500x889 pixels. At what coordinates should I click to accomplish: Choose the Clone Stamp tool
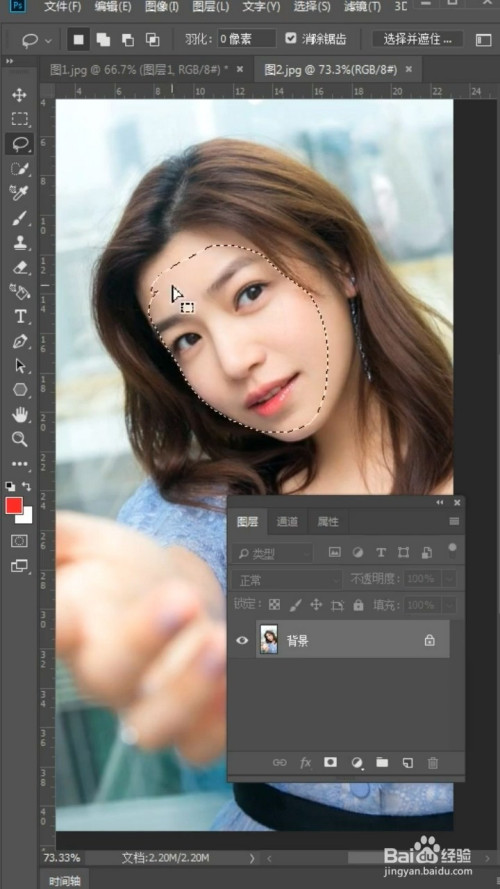[x=19, y=243]
